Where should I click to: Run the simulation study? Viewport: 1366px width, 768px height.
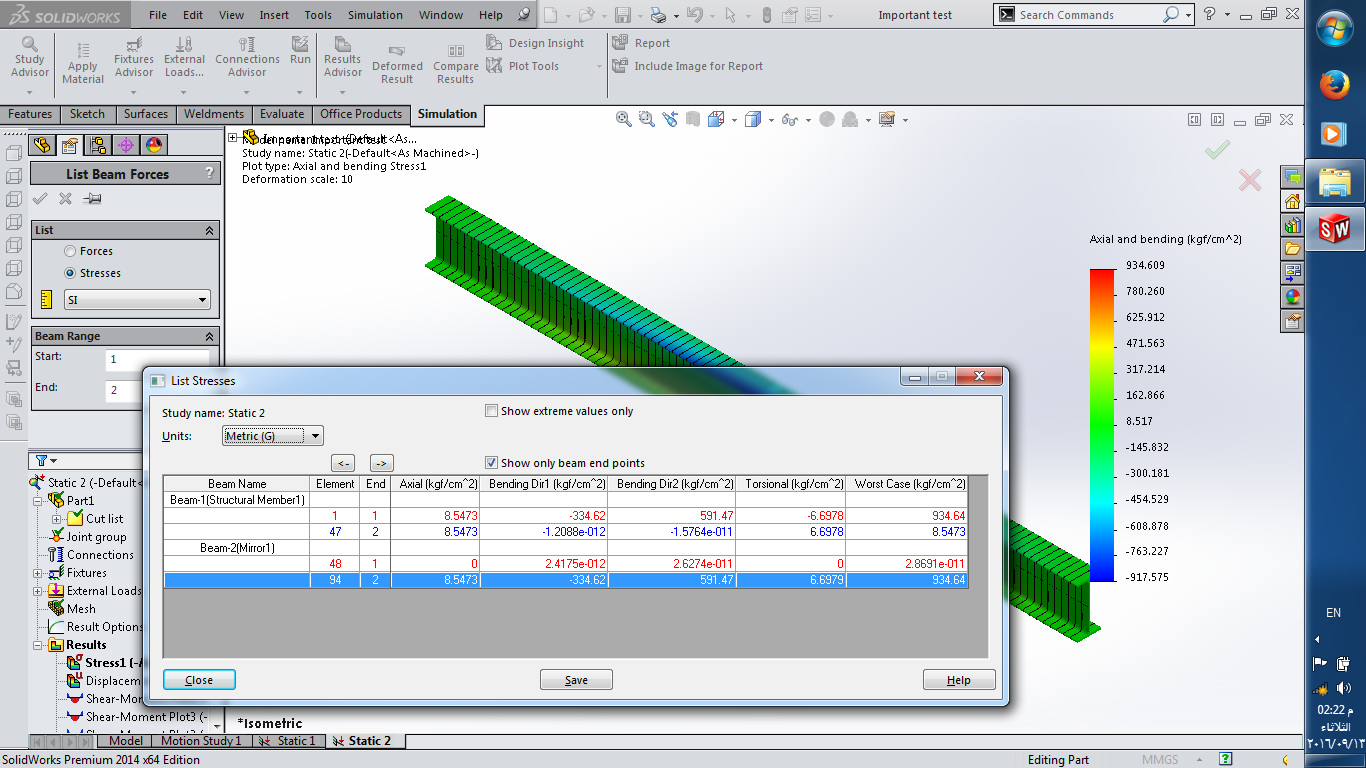coord(300,51)
